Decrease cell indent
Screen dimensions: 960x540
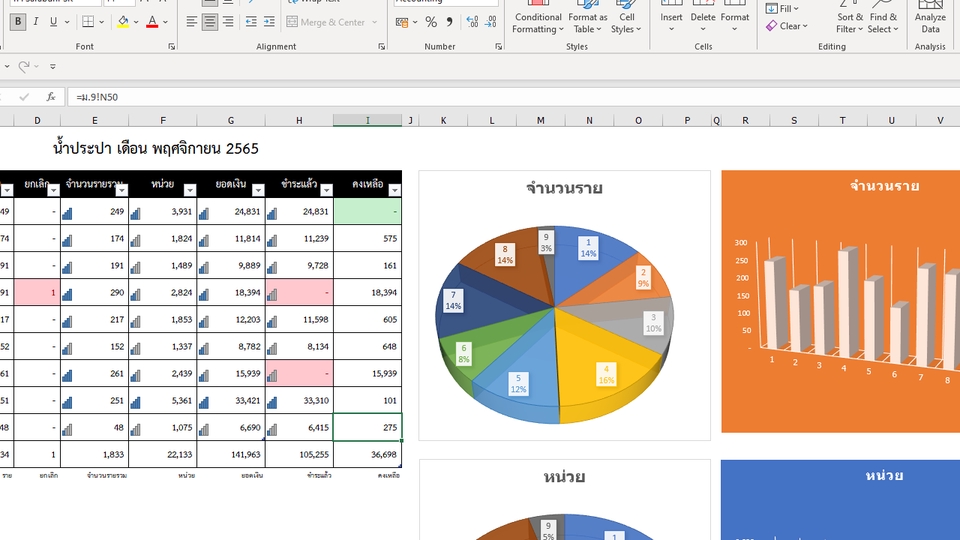coord(251,22)
